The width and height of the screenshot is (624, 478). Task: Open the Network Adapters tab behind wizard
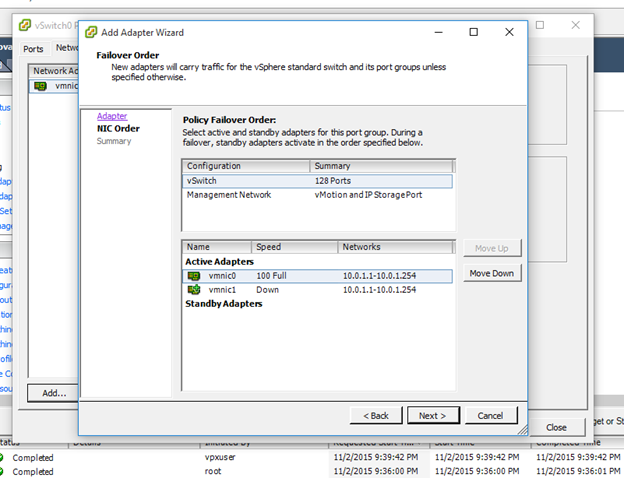point(67,48)
